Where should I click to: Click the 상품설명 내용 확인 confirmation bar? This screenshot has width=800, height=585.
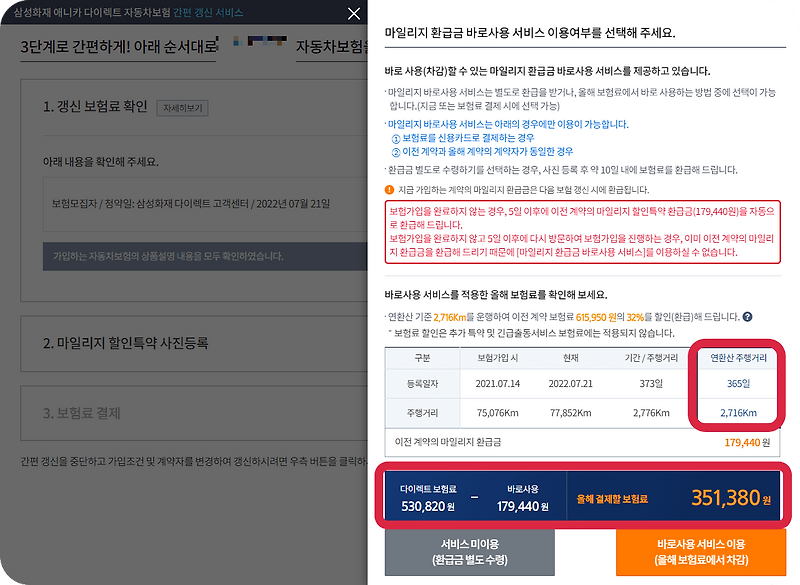coord(205,256)
